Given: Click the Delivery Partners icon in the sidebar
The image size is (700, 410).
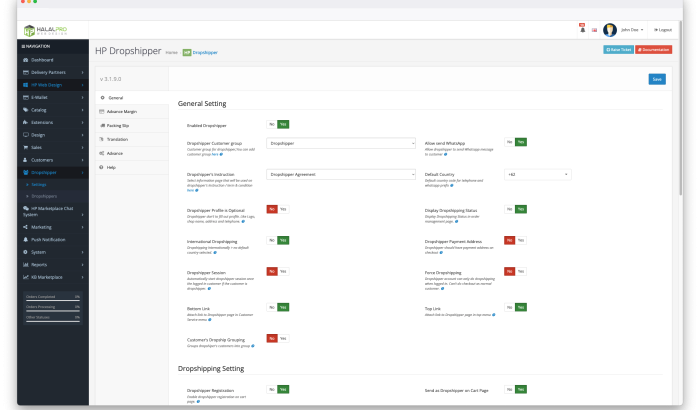Looking at the screenshot, I should pos(25,72).
